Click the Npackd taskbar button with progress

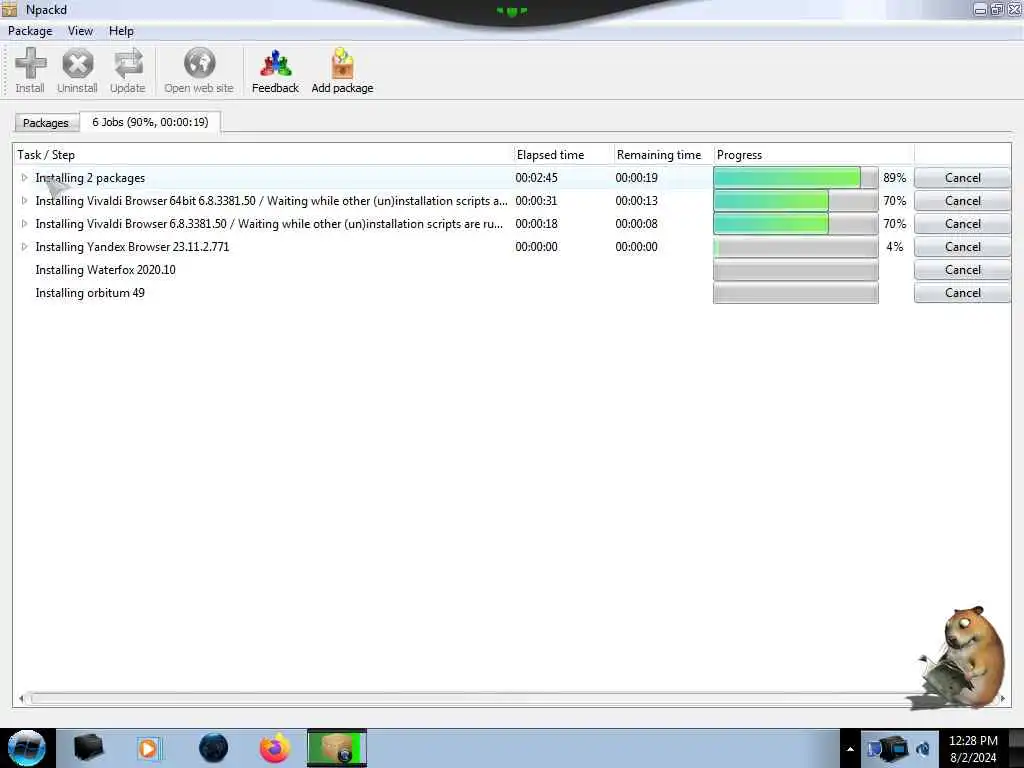[337, 748]
